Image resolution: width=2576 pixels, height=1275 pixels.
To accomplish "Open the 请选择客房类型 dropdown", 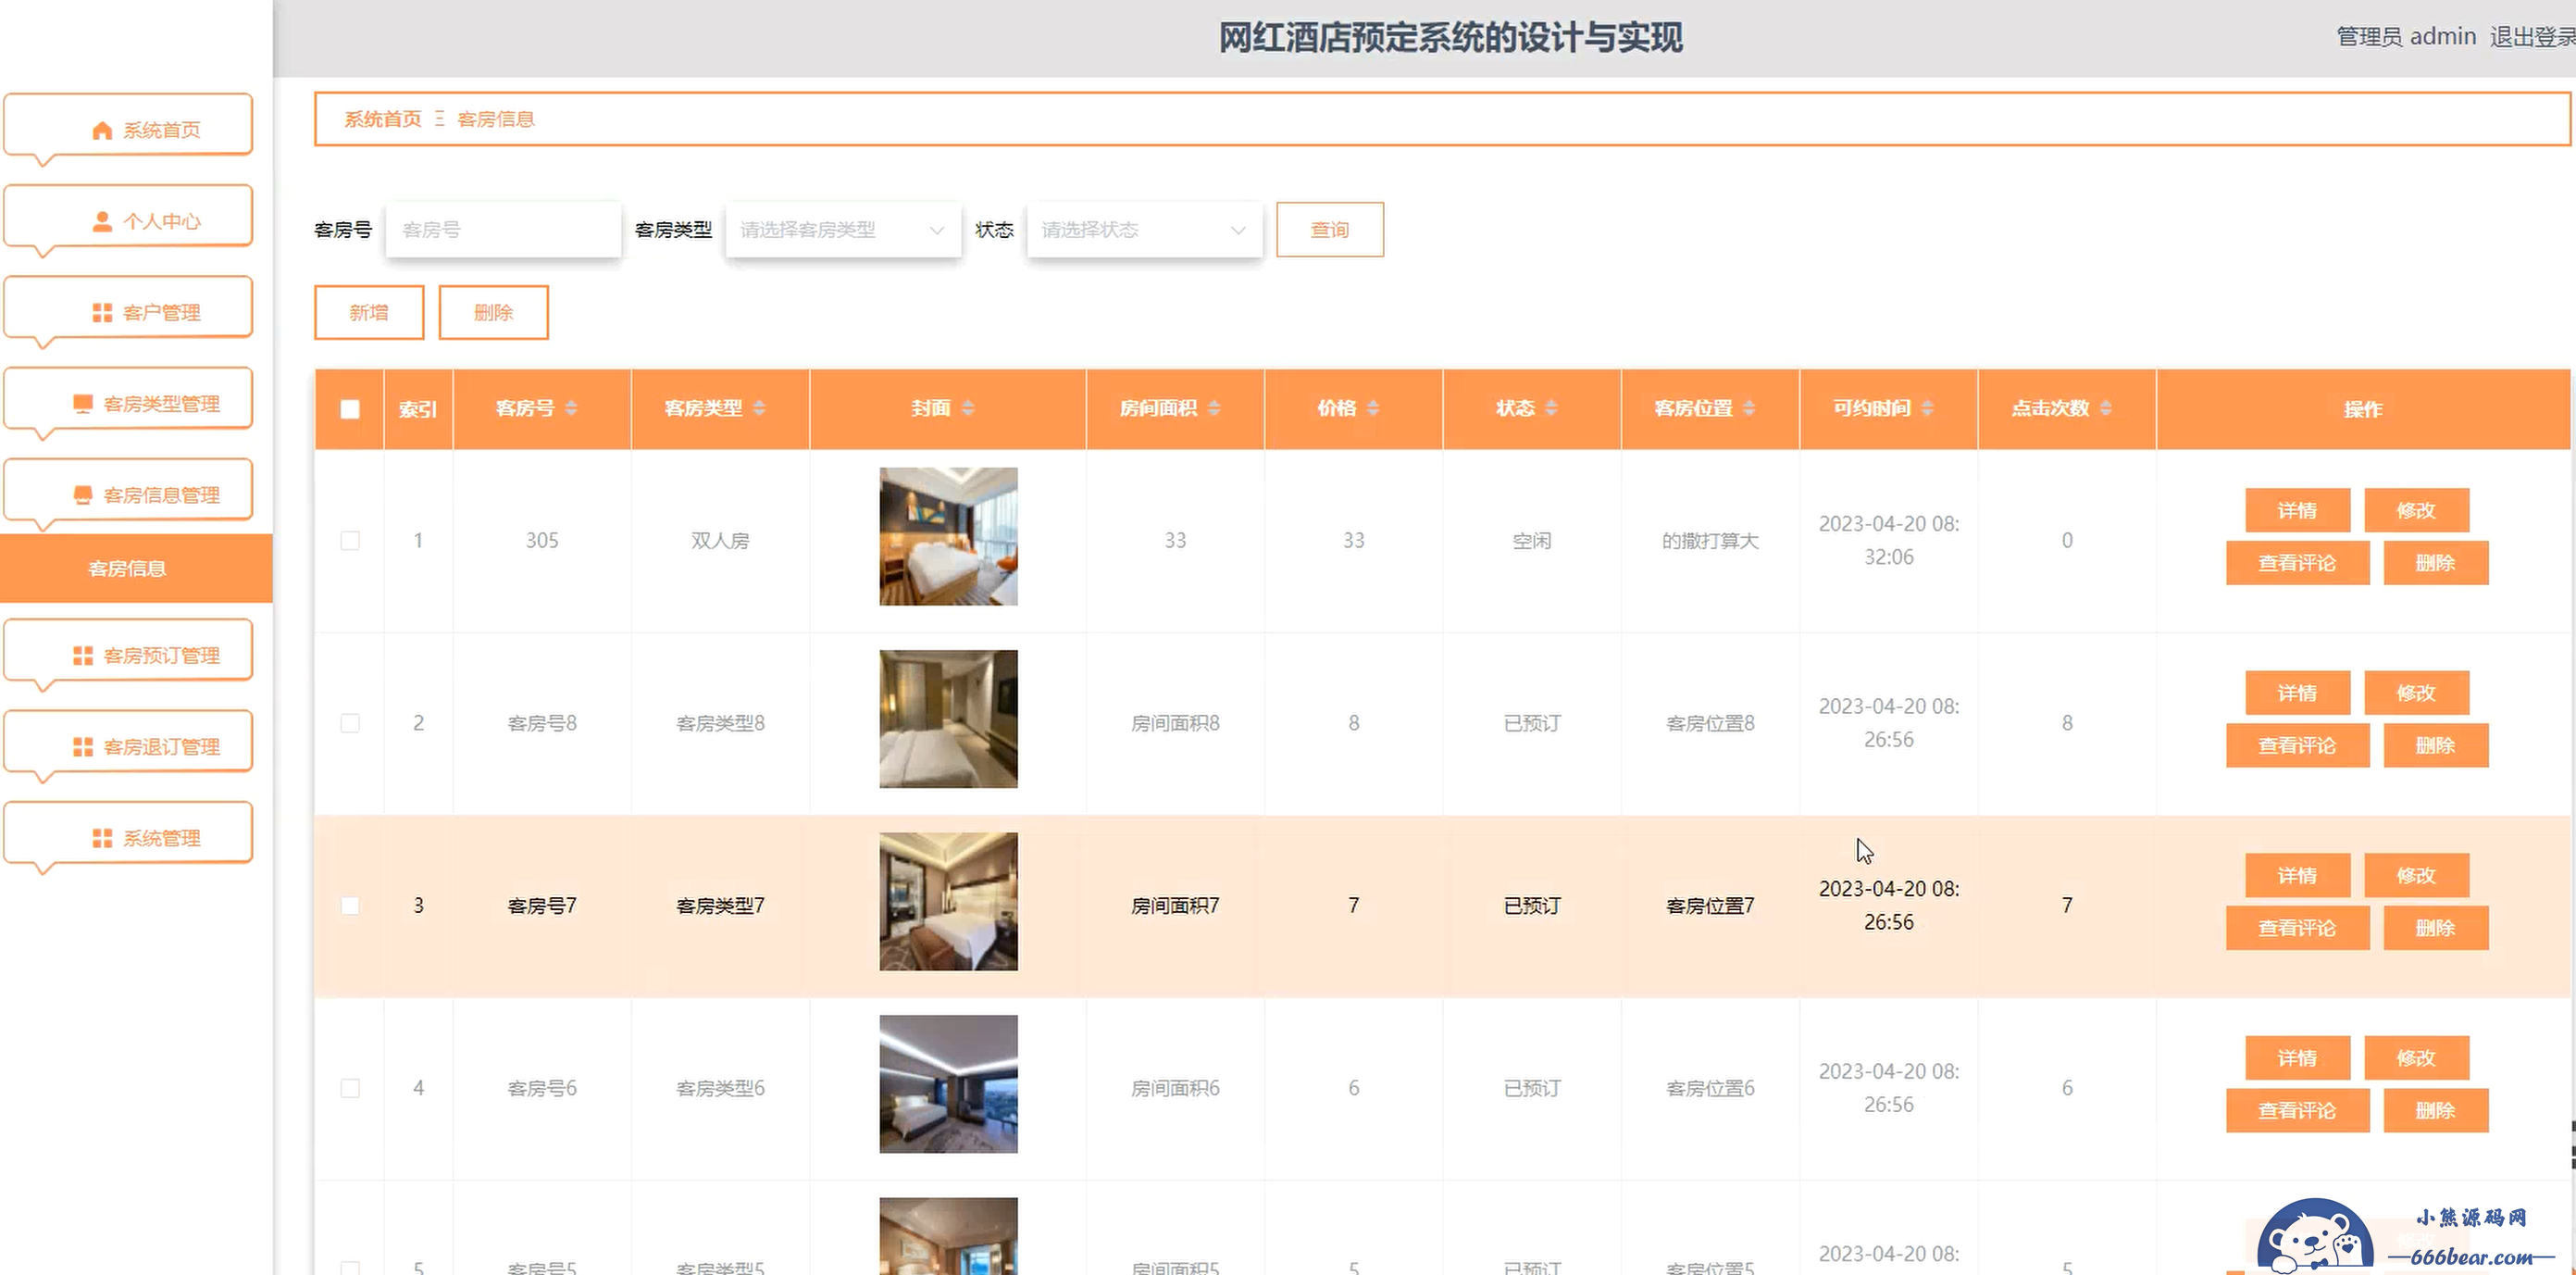I will tap(843, 230).
